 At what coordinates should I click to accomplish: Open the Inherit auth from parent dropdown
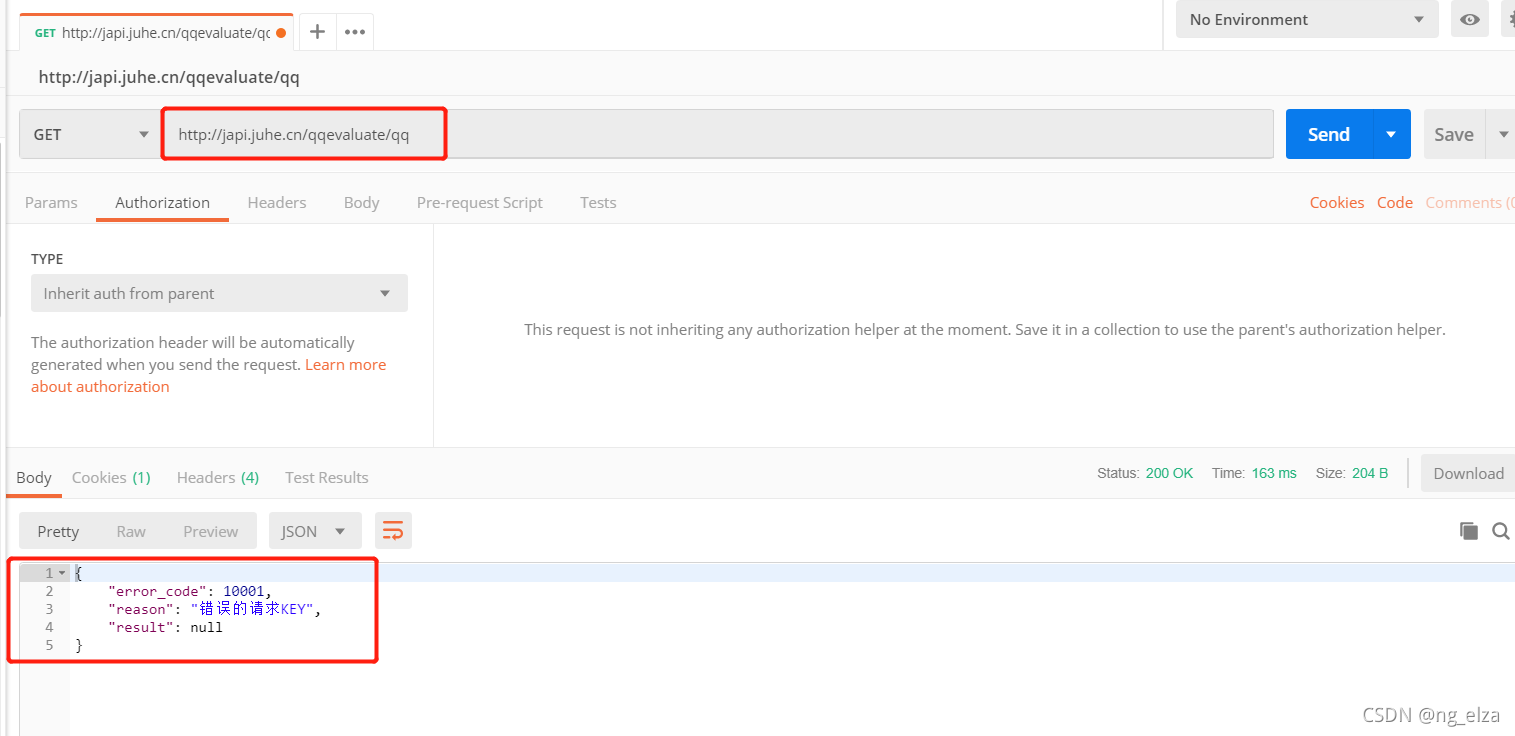(x=219, y=293)
